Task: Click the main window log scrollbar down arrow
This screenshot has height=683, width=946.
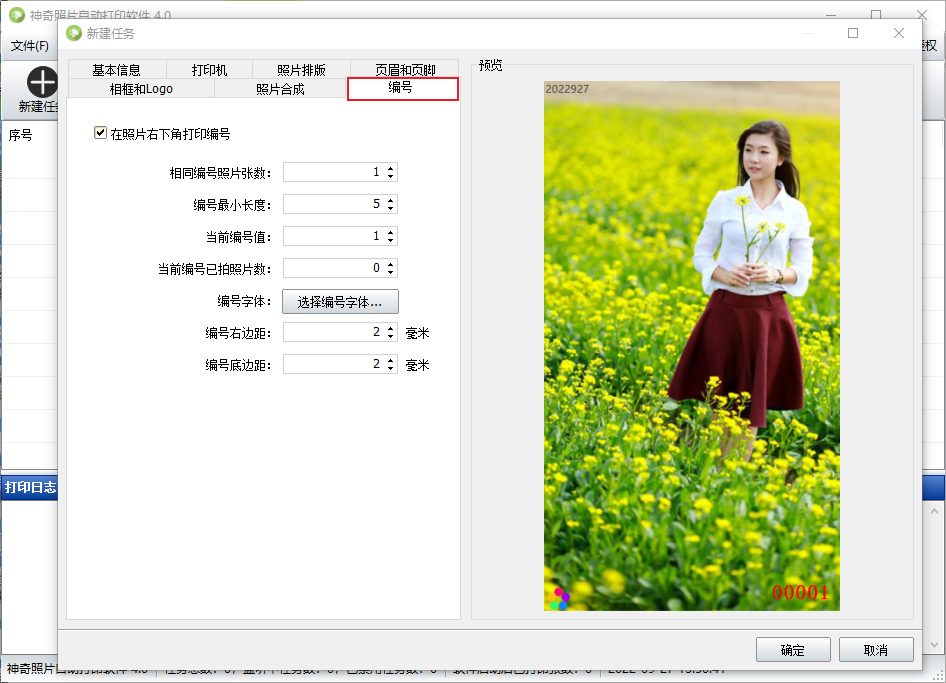Action: 934,645
